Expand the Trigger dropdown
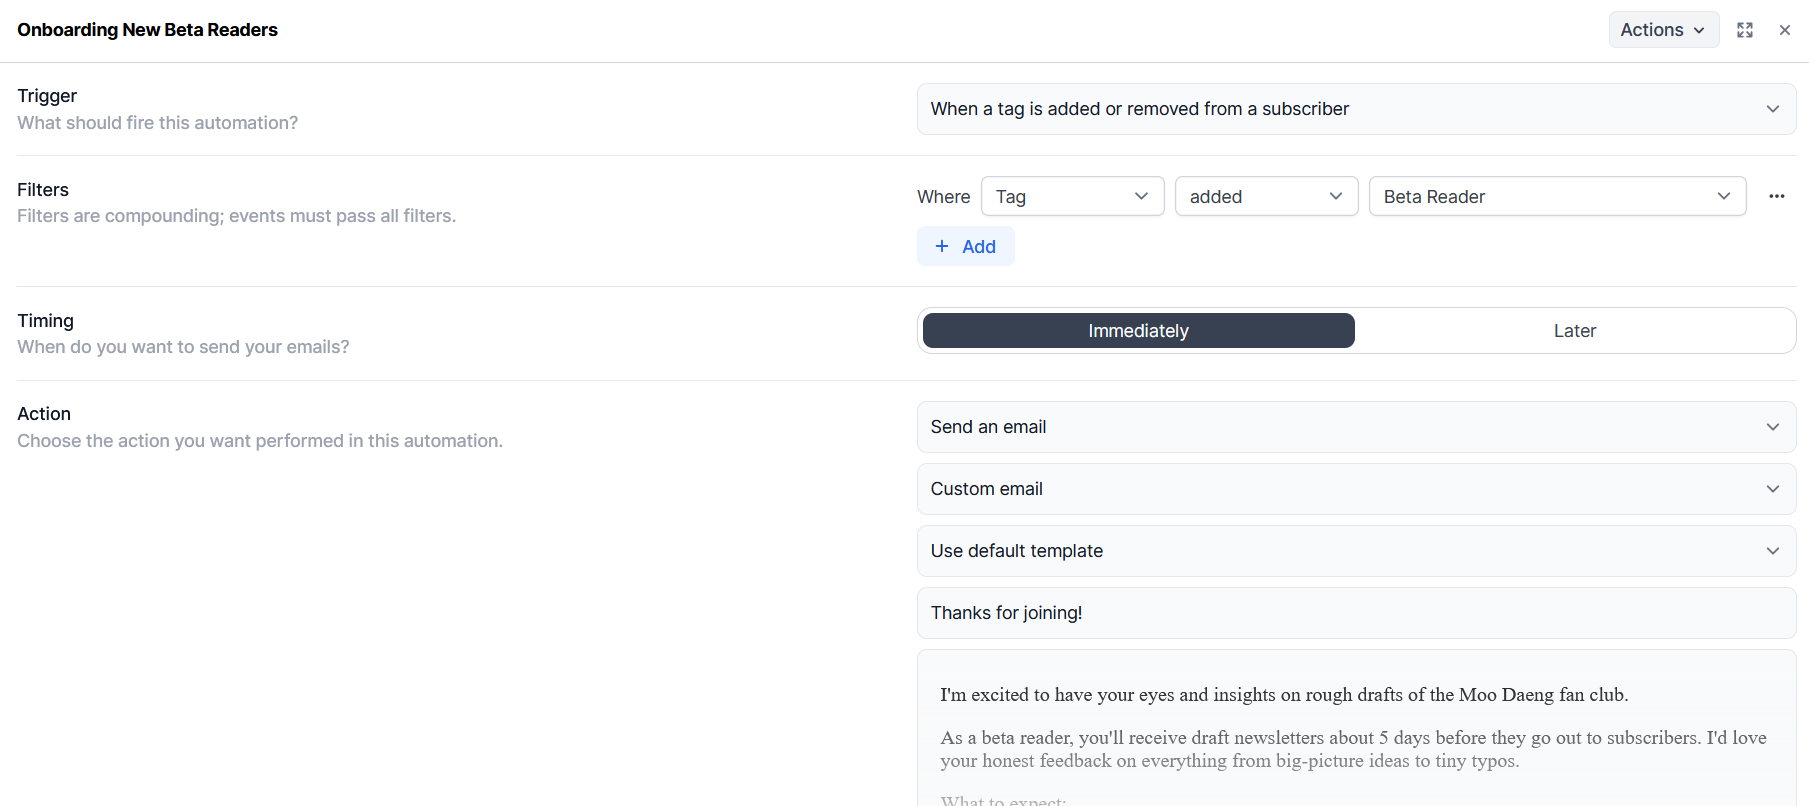This screenshot has width=1809, height=806. (1355, 109)
